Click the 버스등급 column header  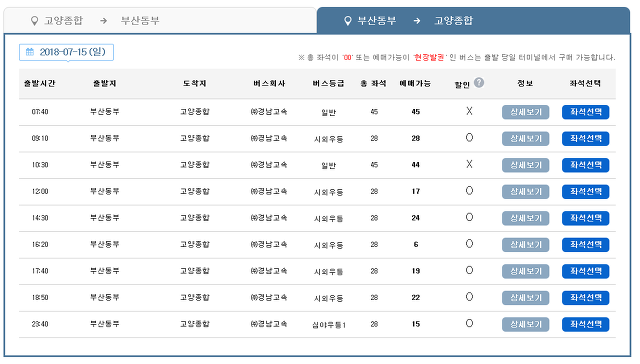[x=328, y=84]
